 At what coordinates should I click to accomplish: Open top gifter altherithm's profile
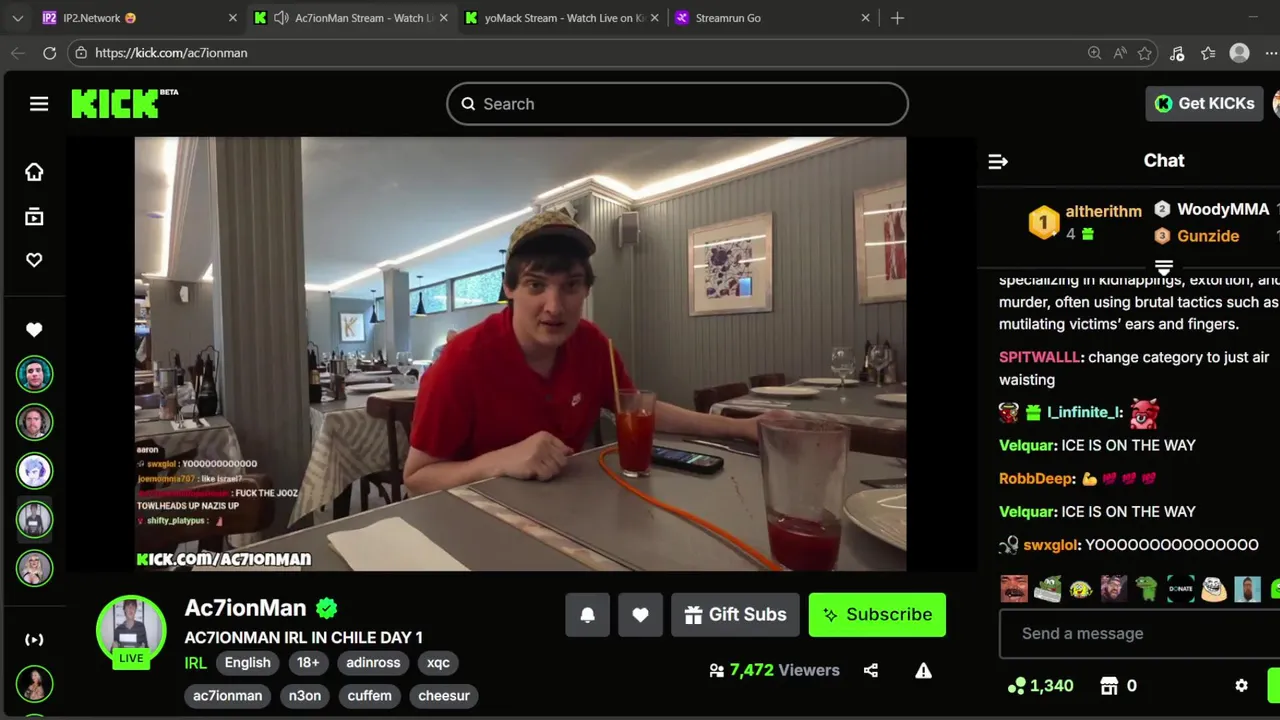(1103, 211)
